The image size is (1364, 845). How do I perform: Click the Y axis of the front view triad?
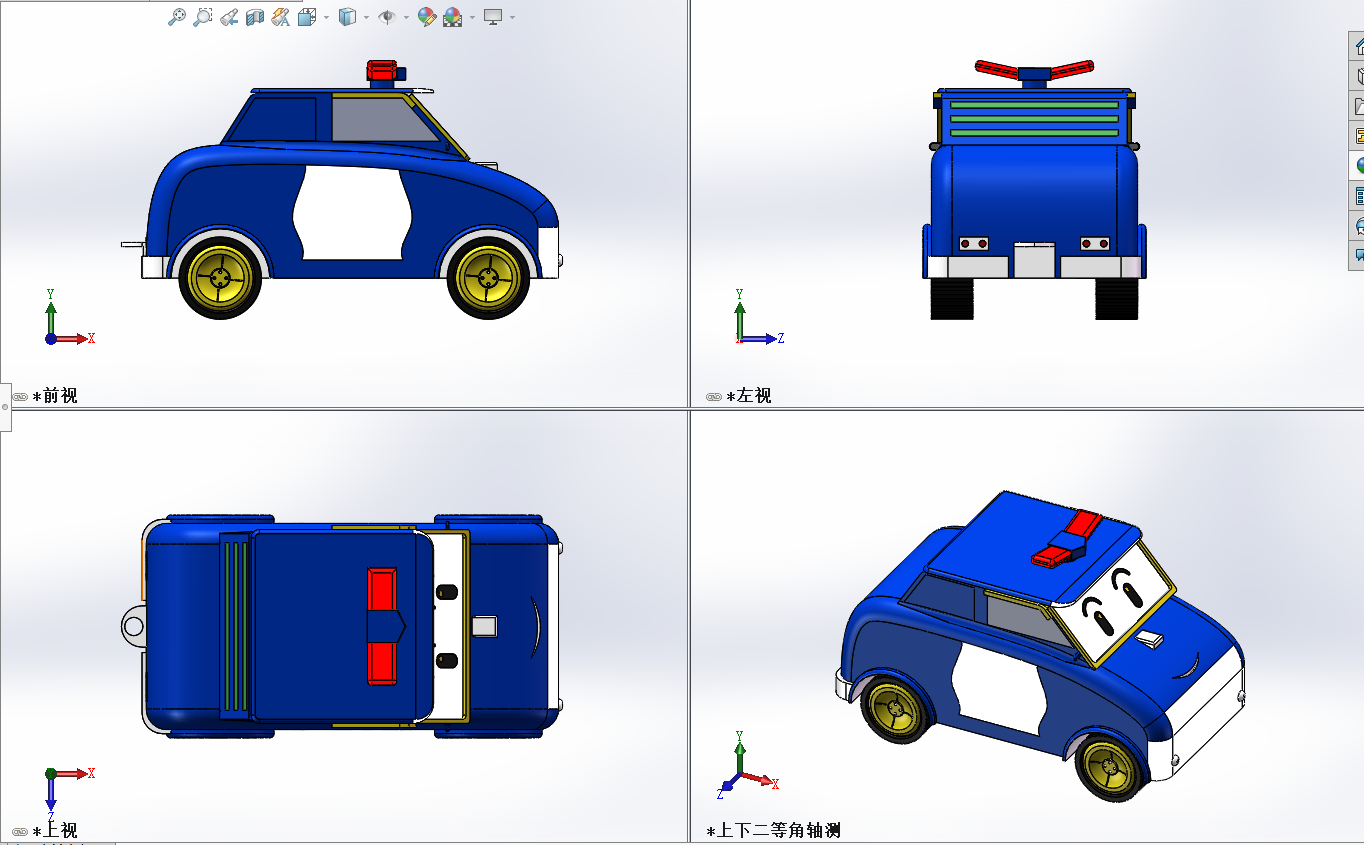50,310
